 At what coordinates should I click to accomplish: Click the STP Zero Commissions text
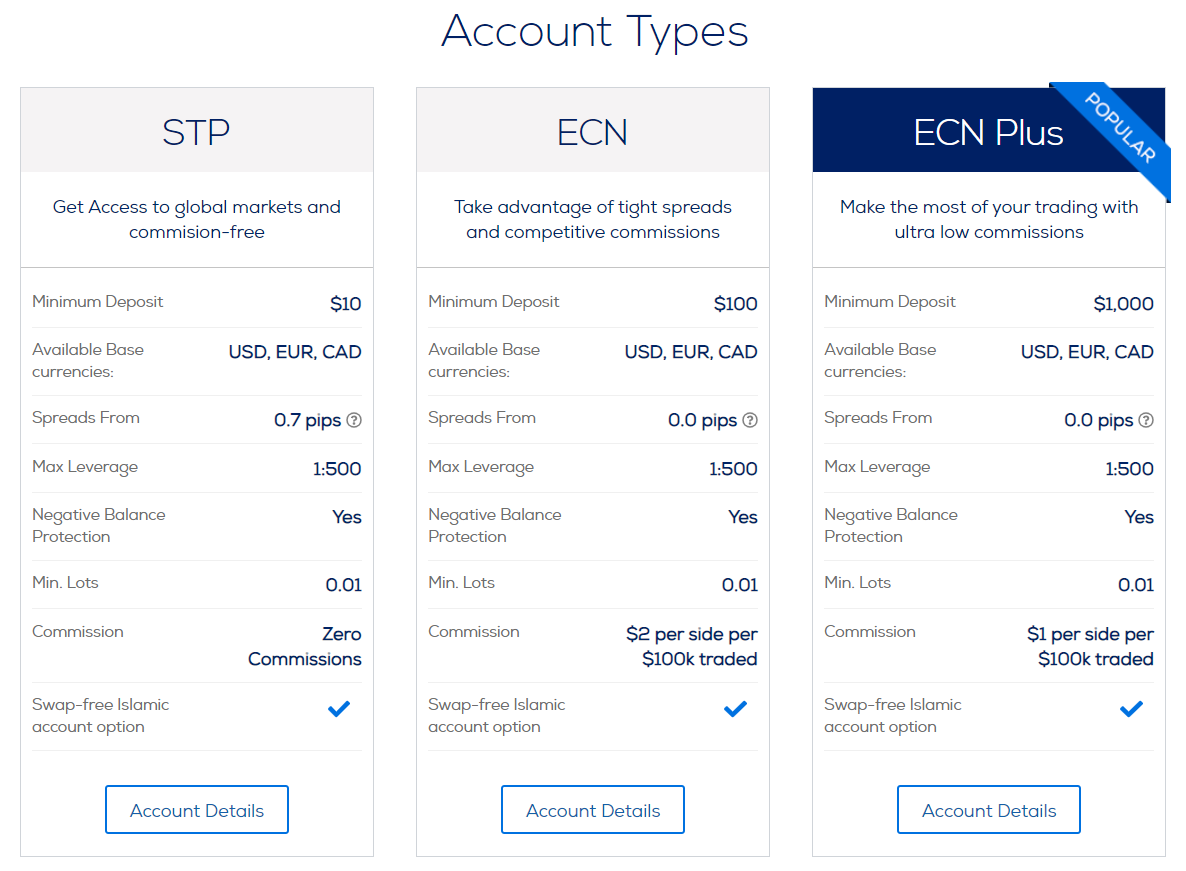(305, 646)
